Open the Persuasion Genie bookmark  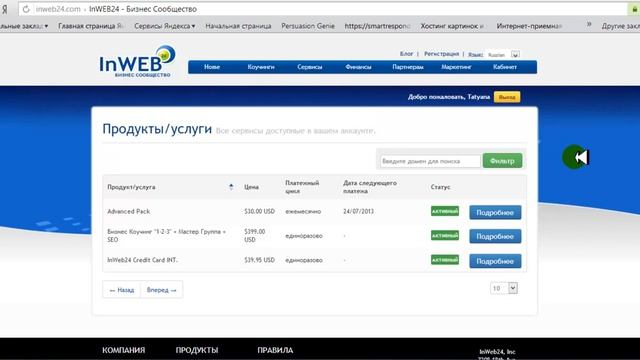pos(308,26)
